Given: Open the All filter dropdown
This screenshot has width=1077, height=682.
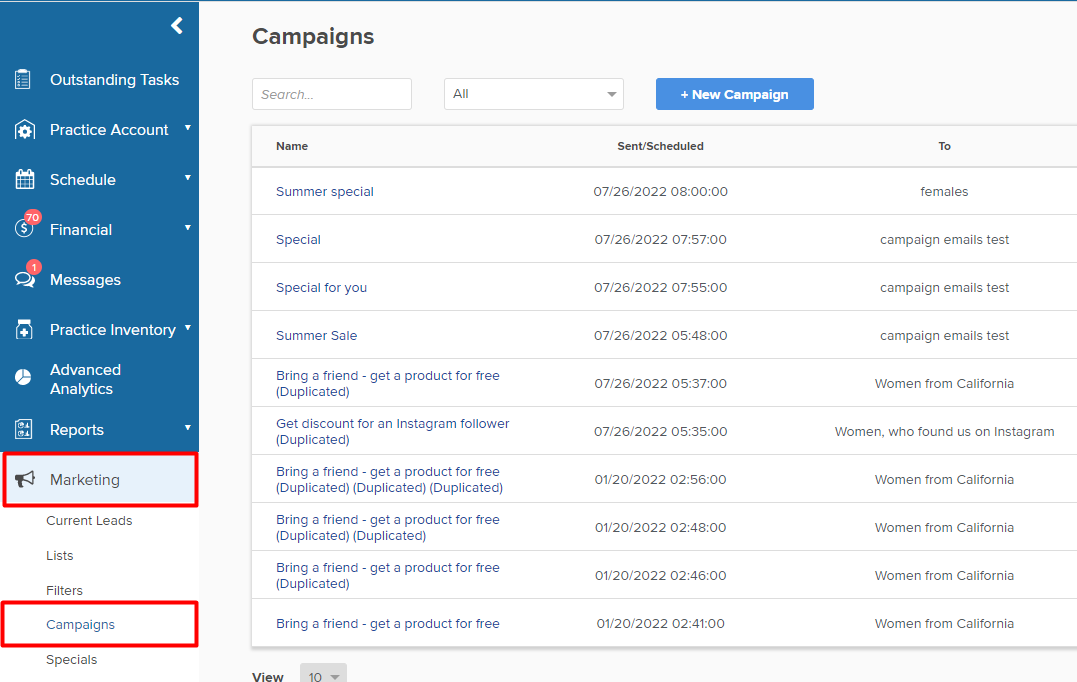Looking at the screenshot, I should 533,94.
